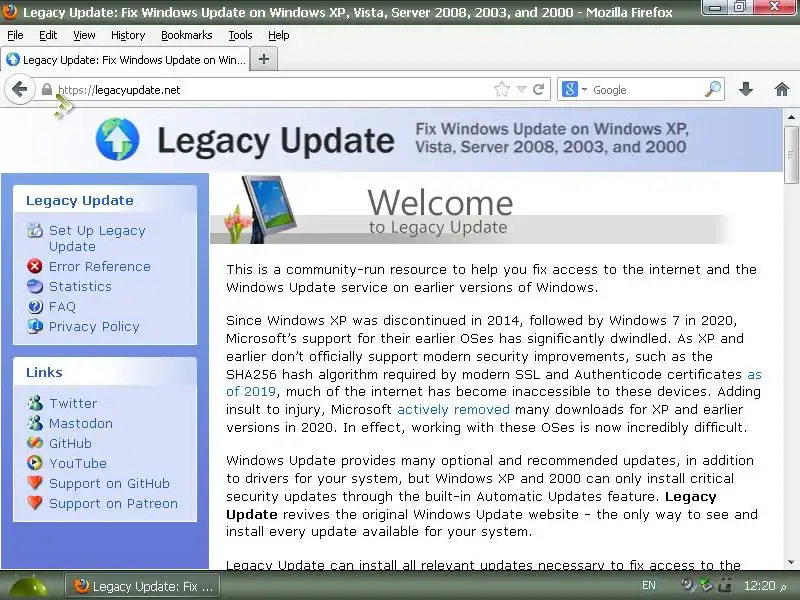The width and height of the screenshot is (800, 600).
Task: Click the EN language indicator
Action: [648, 585]
